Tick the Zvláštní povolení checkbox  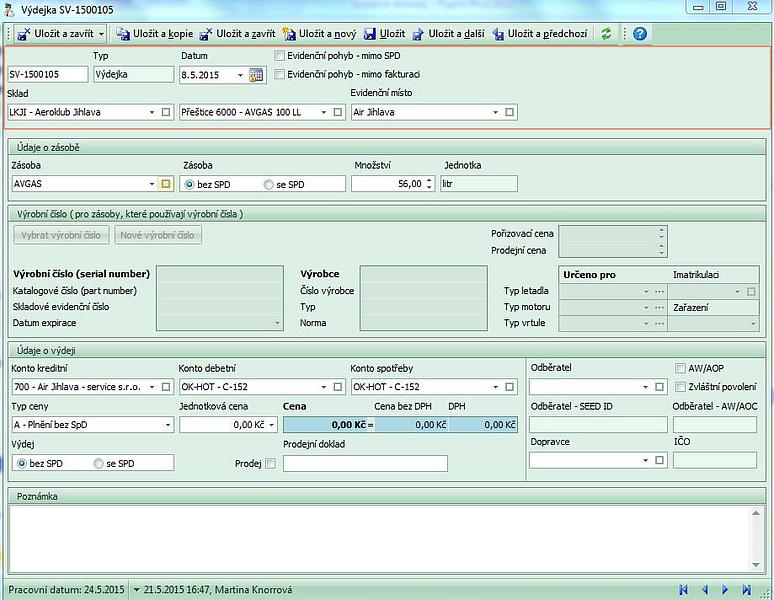click(681, 386)
